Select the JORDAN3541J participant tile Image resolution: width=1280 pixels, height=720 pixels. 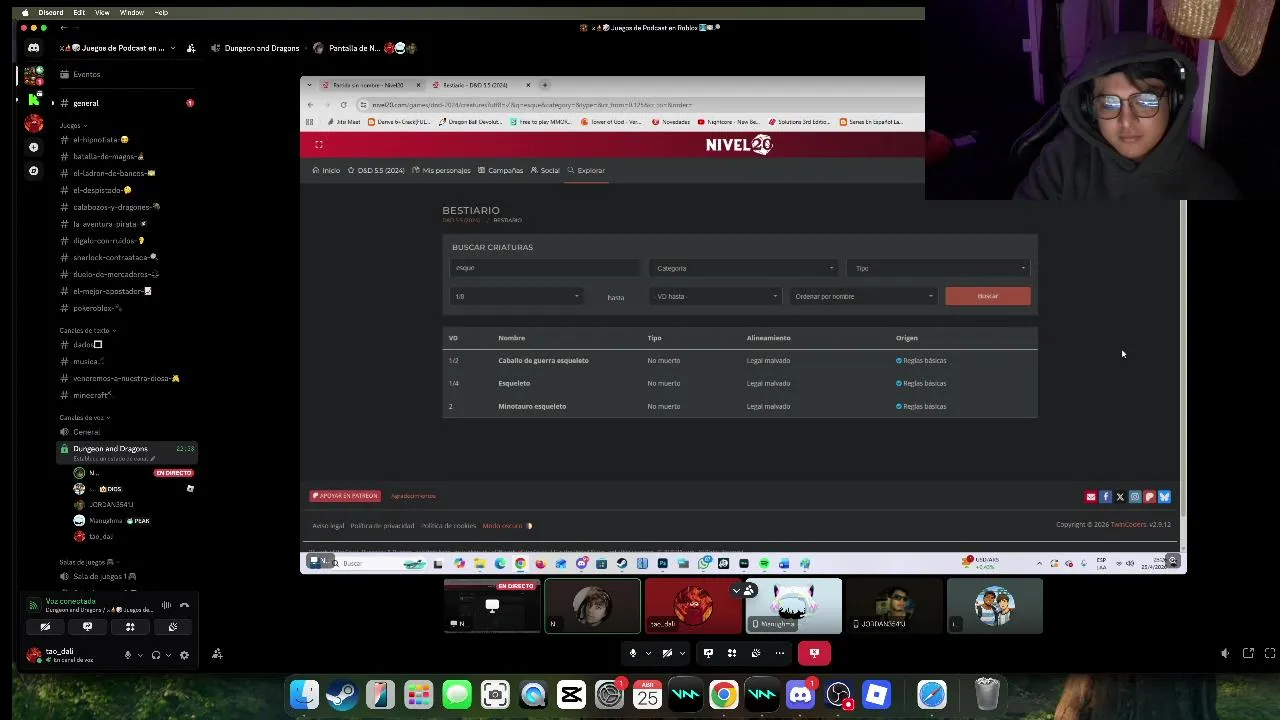click(x=893, y=606)
